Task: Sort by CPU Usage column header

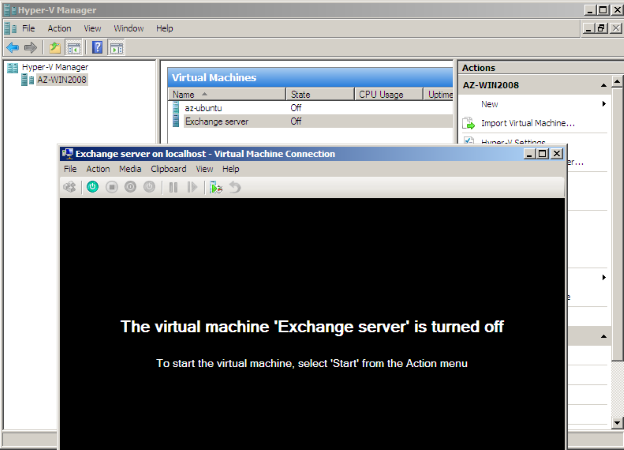Action: (x=388, y=94)
